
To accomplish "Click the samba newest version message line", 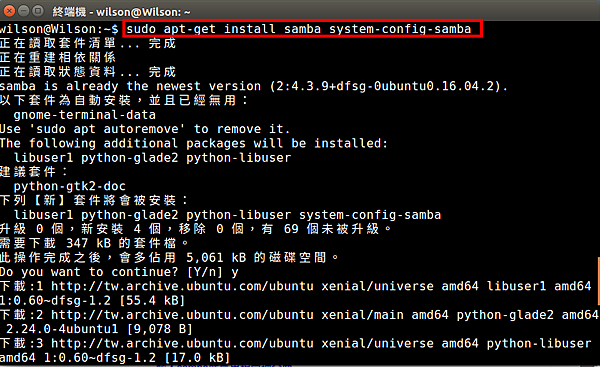I will coord(254,86).
